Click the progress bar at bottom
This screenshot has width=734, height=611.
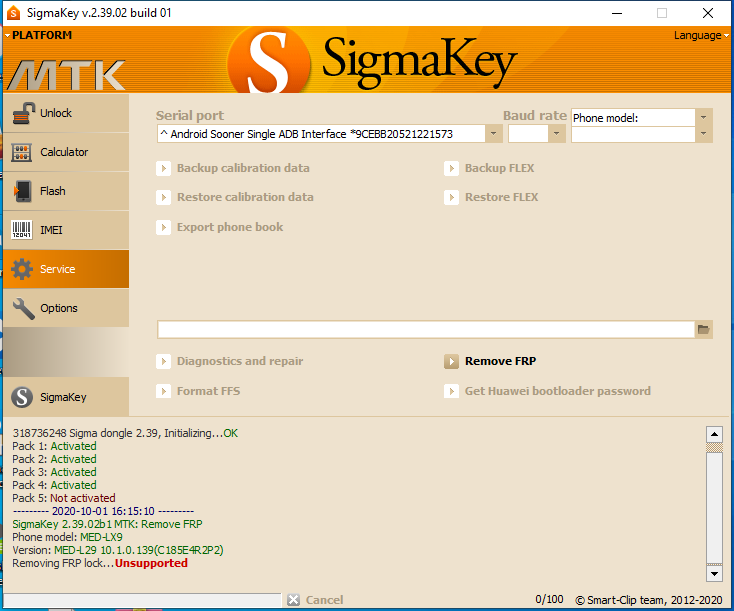click(142, 600)
